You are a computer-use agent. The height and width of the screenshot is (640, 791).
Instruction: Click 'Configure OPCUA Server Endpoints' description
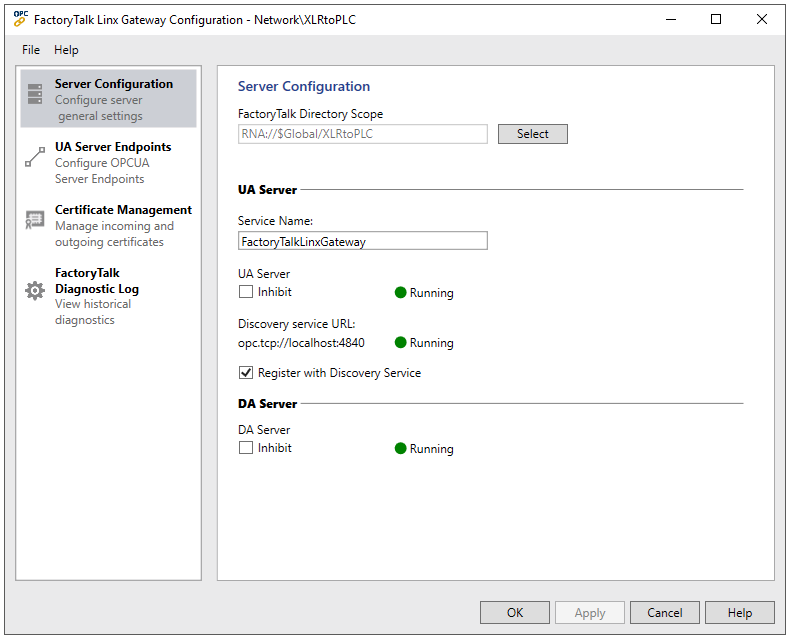[x=102, y=171]
